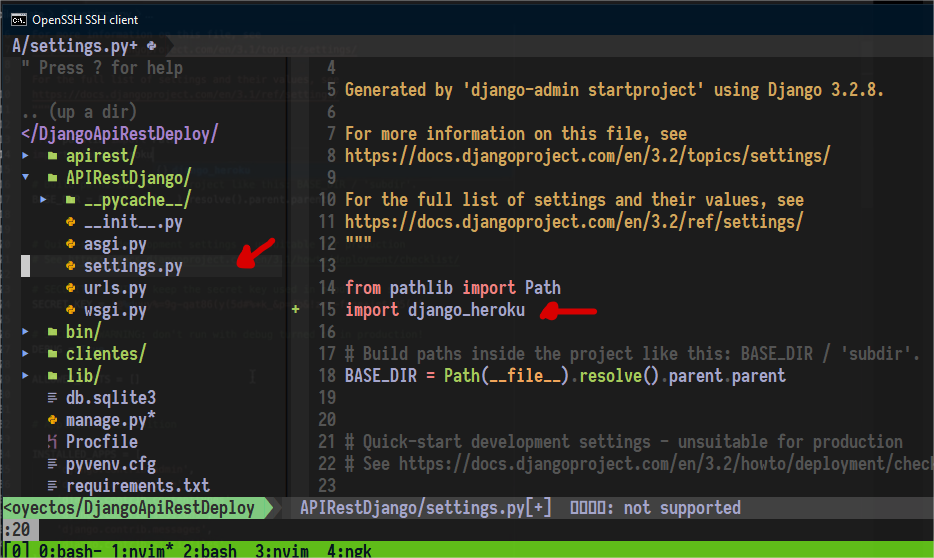Expand the __pycache__/ directory arrow

click(x=43, y=200)
